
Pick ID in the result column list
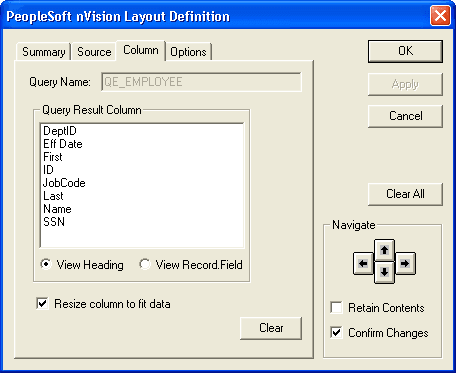point(142,170)
